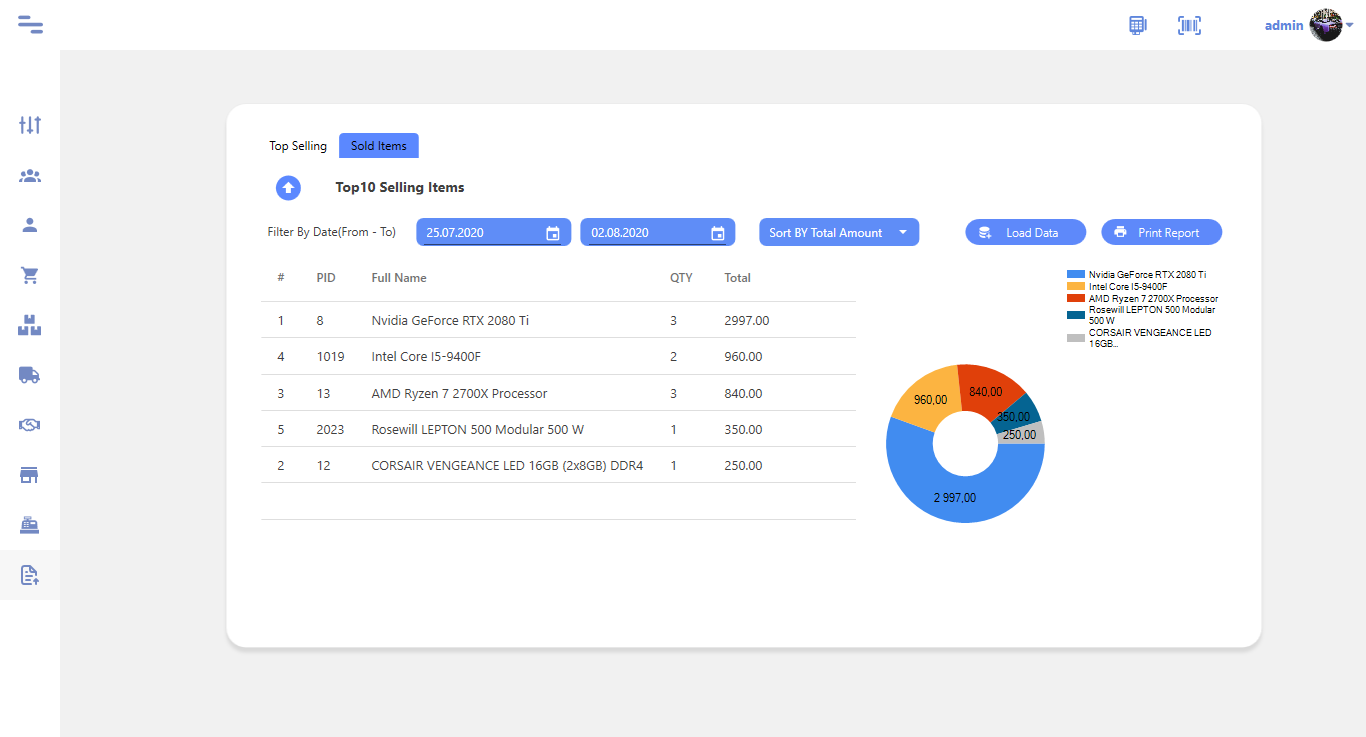
Task: Open the Sort BY Total Amount dropdown
Action: 839,232
